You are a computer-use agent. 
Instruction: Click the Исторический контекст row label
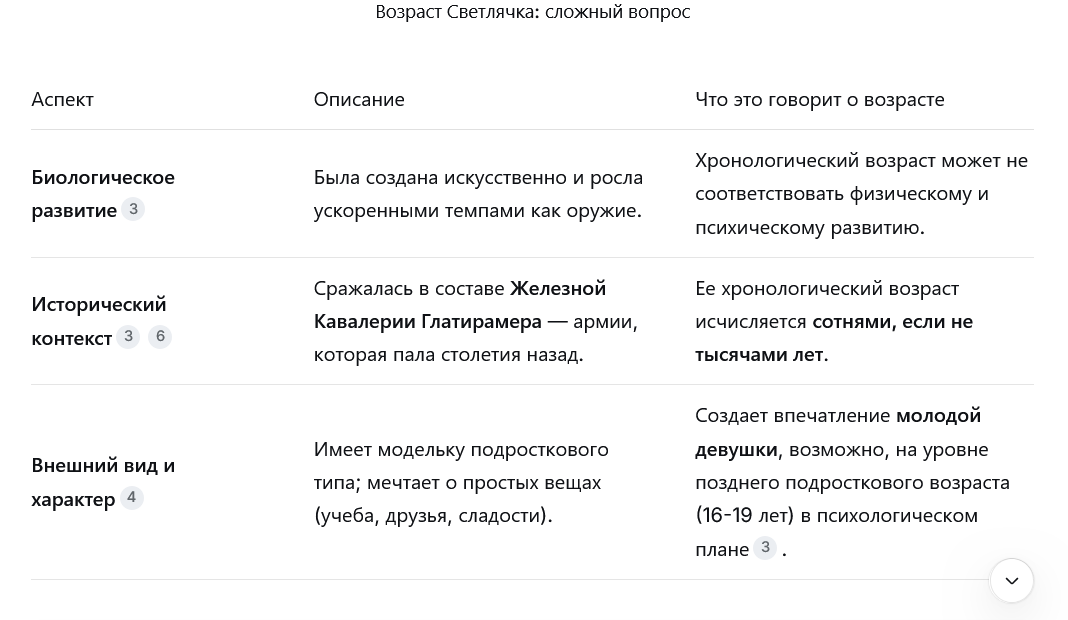tap(99, 321)
